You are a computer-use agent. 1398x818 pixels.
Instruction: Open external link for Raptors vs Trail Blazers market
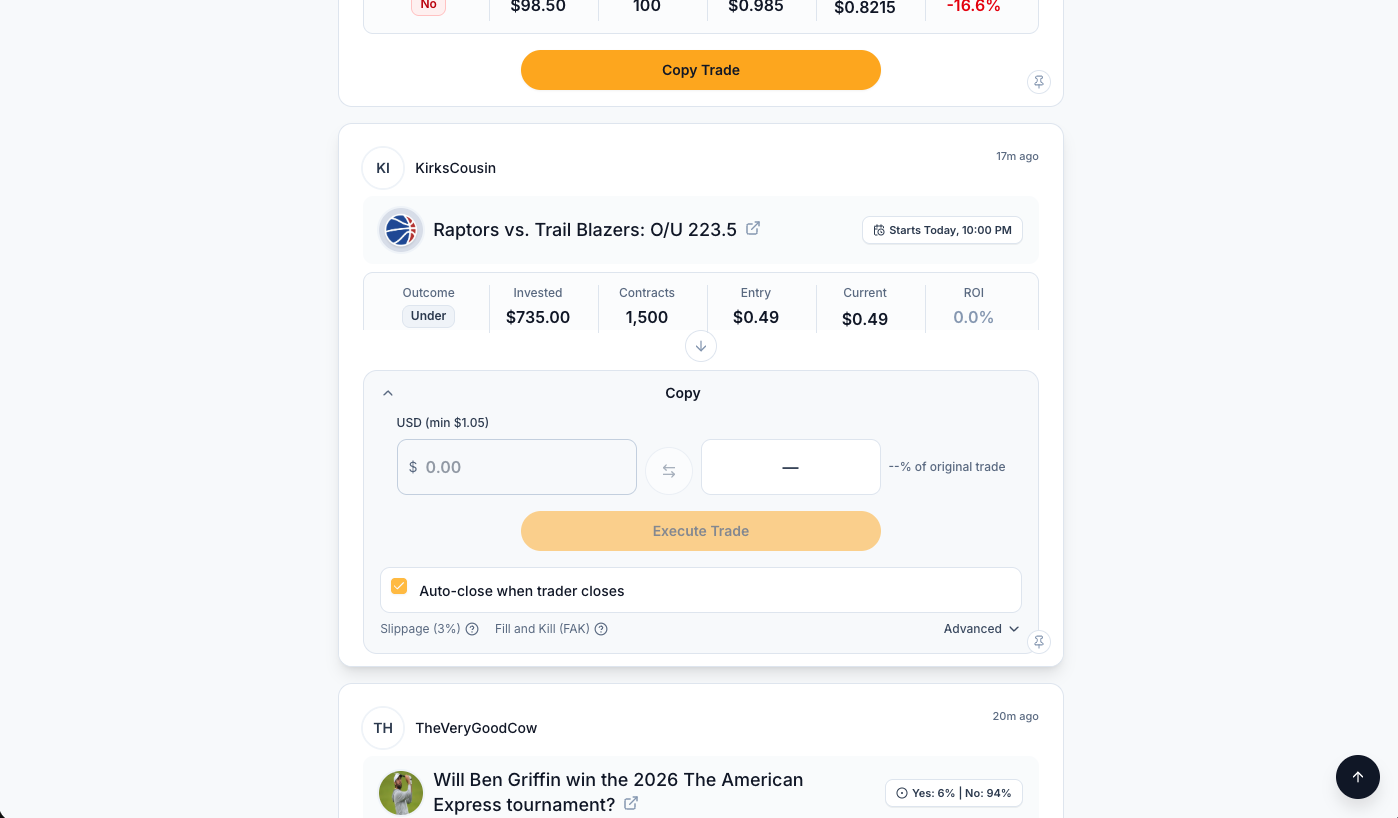[x=753, y=228]
